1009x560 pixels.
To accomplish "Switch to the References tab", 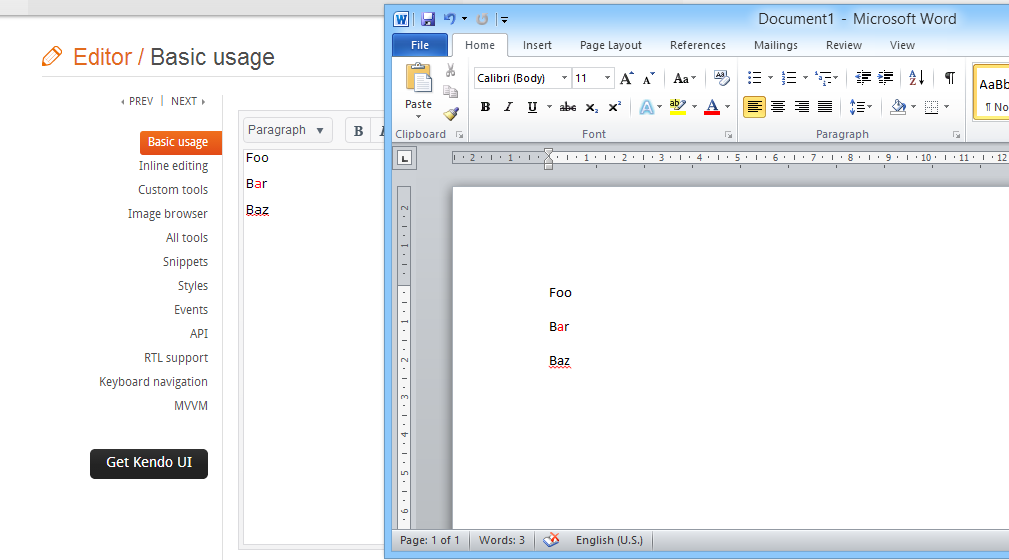I will pyautogui.click(x=698, y=45).
